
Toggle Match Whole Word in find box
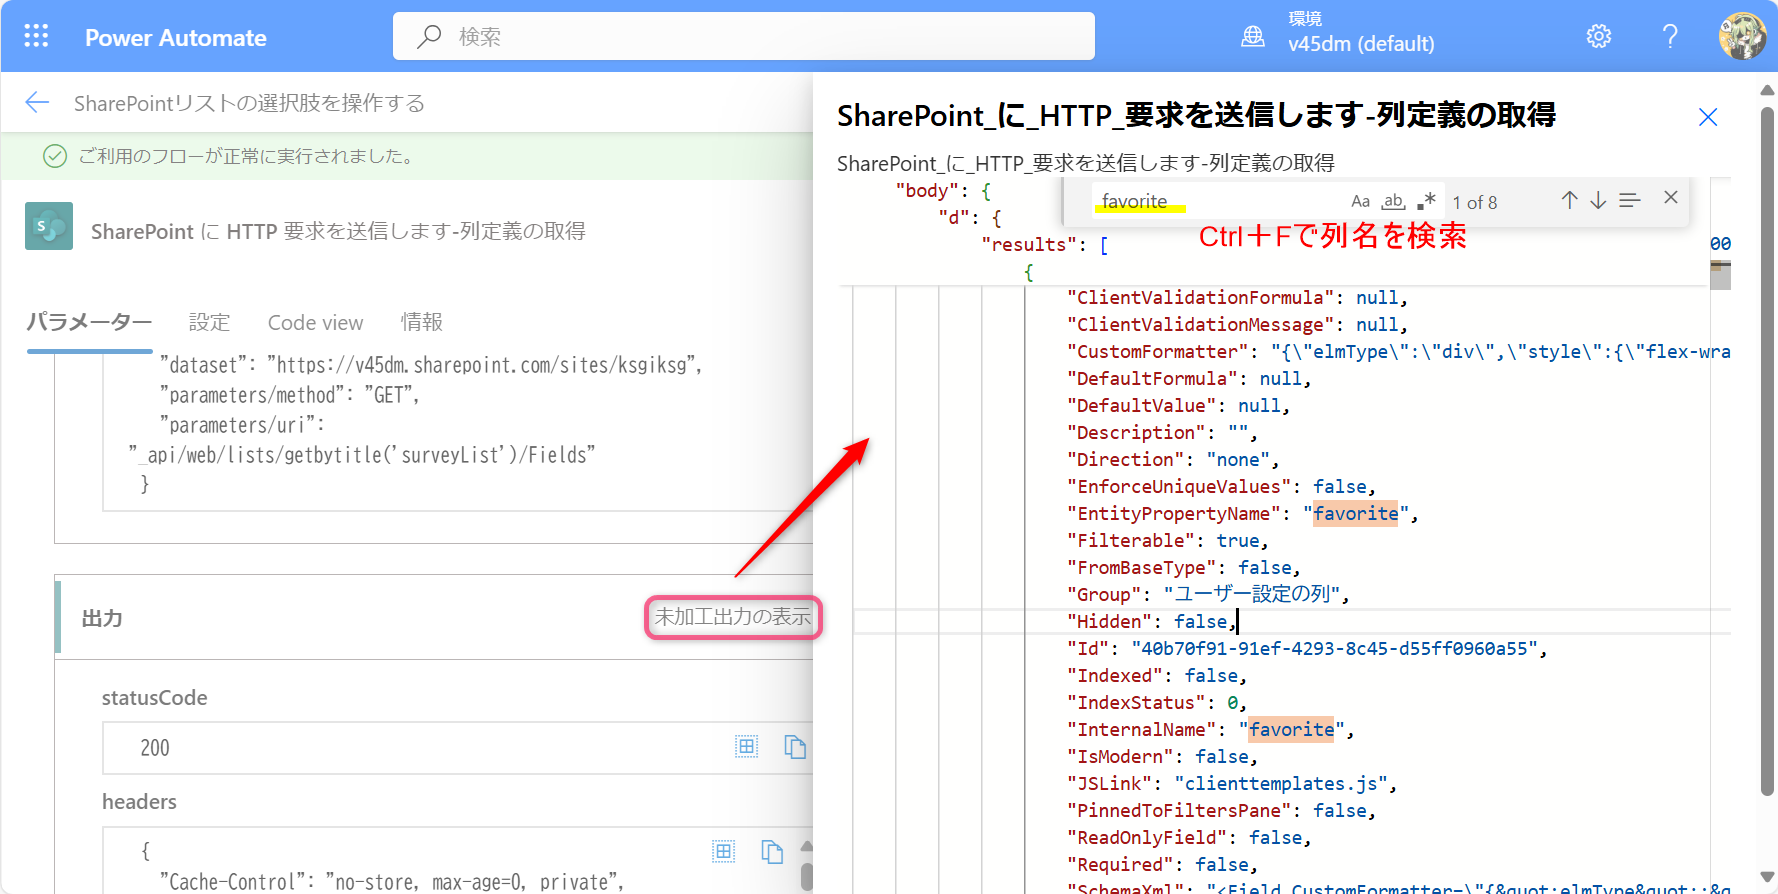coord(1393,201)
